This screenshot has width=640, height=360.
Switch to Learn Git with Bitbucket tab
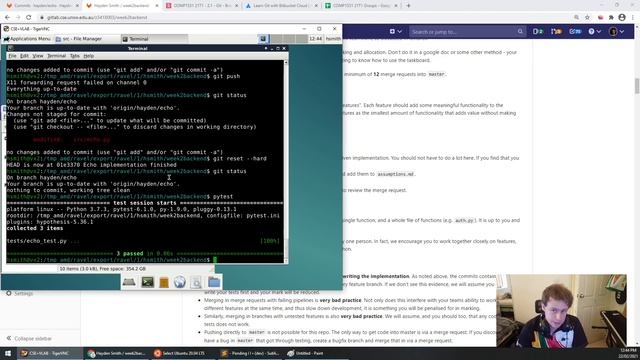click(x=282, y=6)
